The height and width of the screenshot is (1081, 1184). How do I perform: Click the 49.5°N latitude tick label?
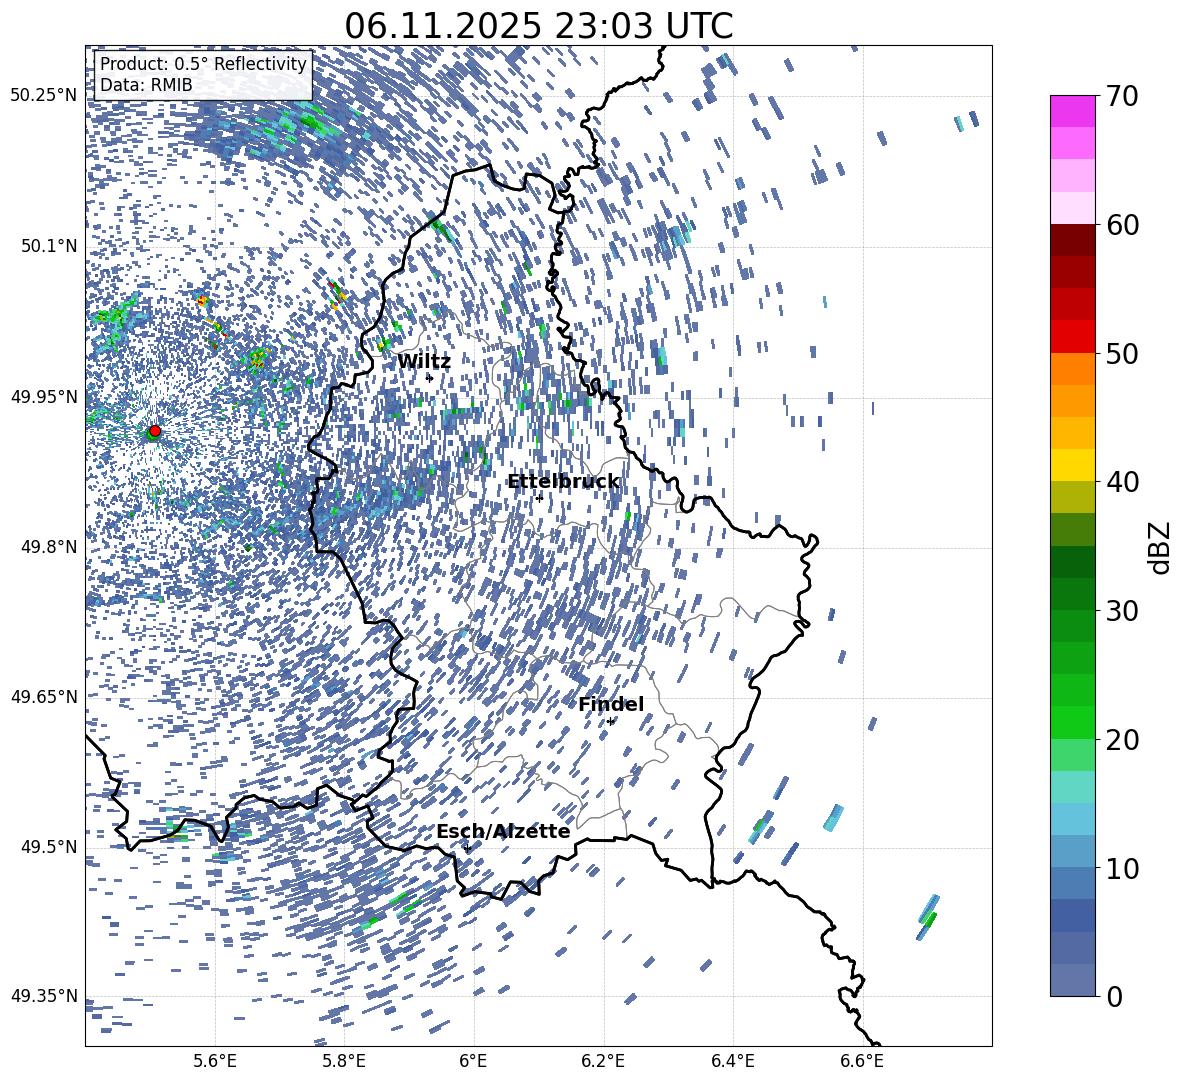(x=48, y=847)
